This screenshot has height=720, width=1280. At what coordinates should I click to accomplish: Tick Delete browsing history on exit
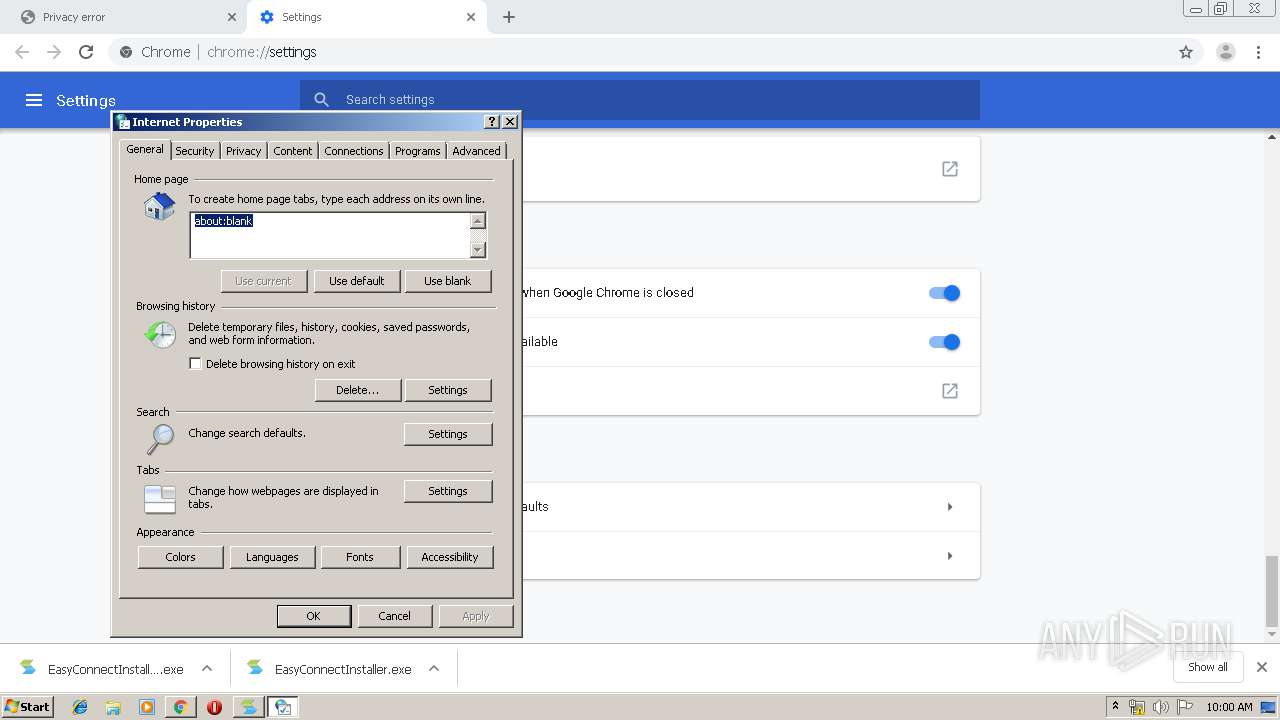pos(195,364)
